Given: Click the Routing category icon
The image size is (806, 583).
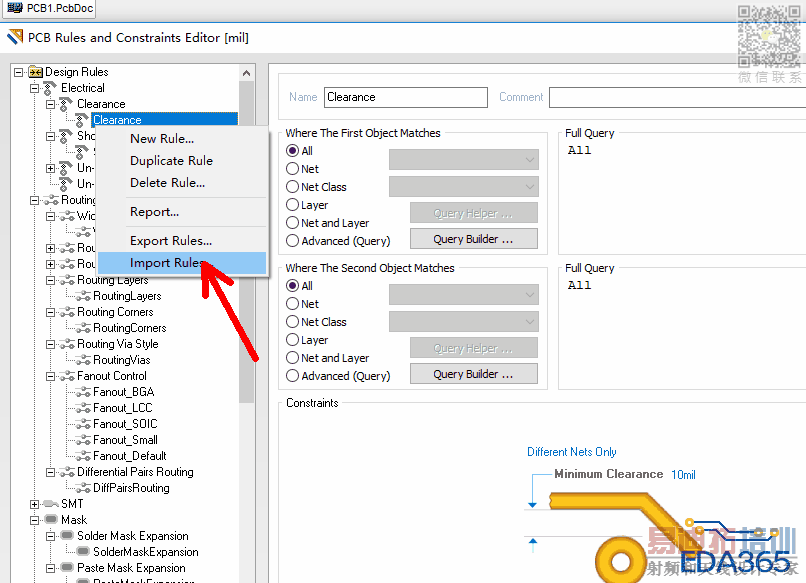Looking at the screenshot, I should pyautogui.click(x=51, y=200).
